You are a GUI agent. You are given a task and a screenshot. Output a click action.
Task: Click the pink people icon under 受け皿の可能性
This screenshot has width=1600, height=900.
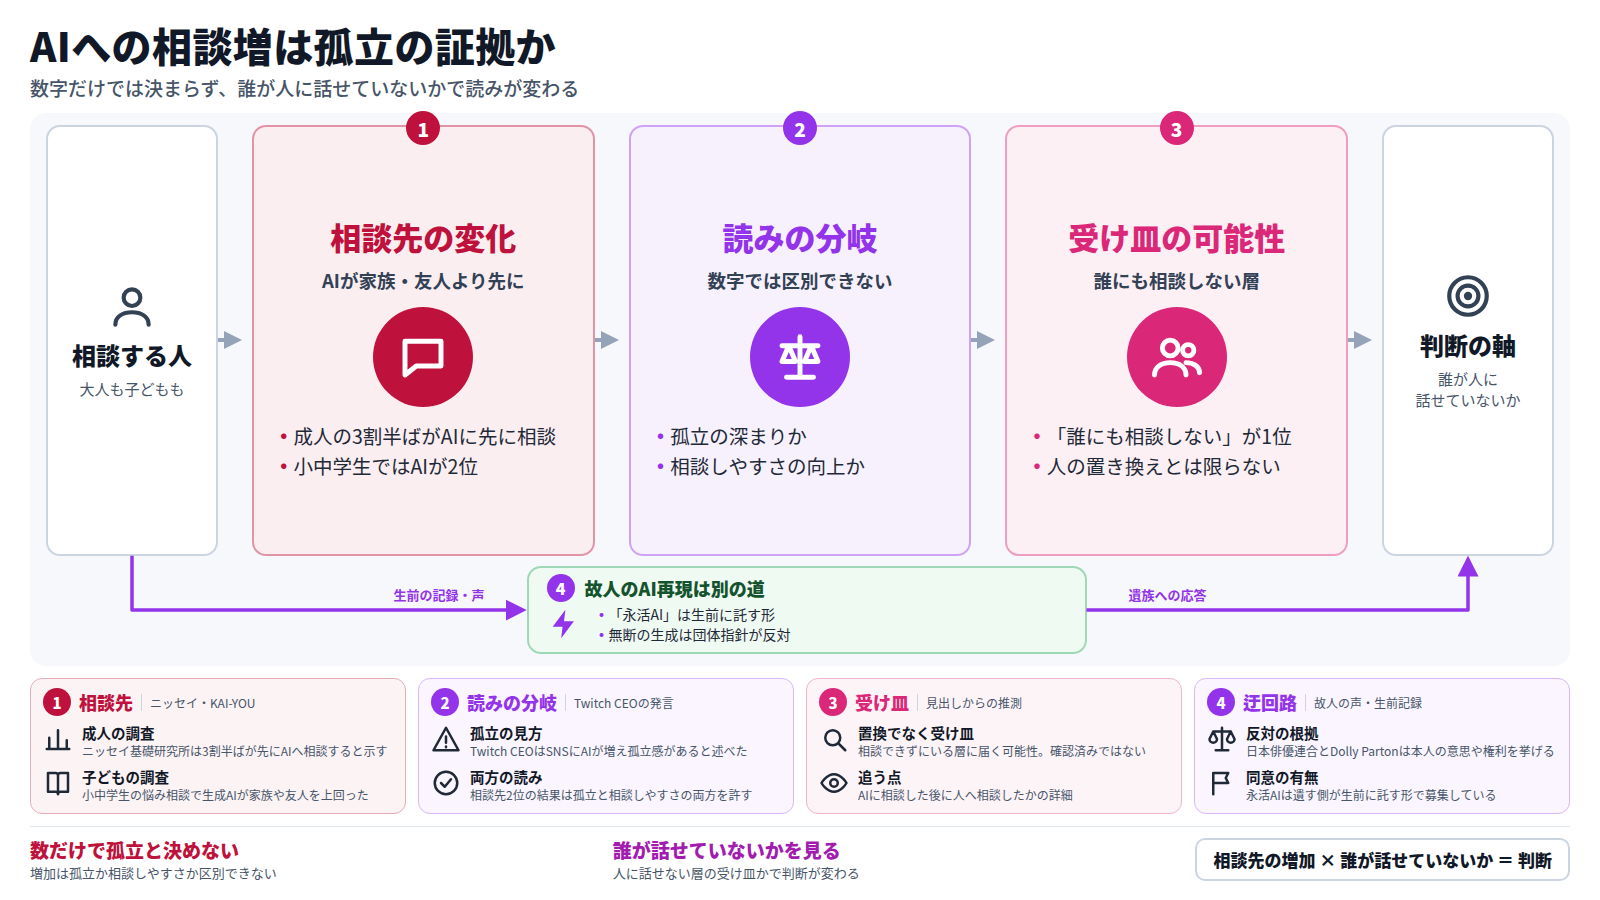1177,357
